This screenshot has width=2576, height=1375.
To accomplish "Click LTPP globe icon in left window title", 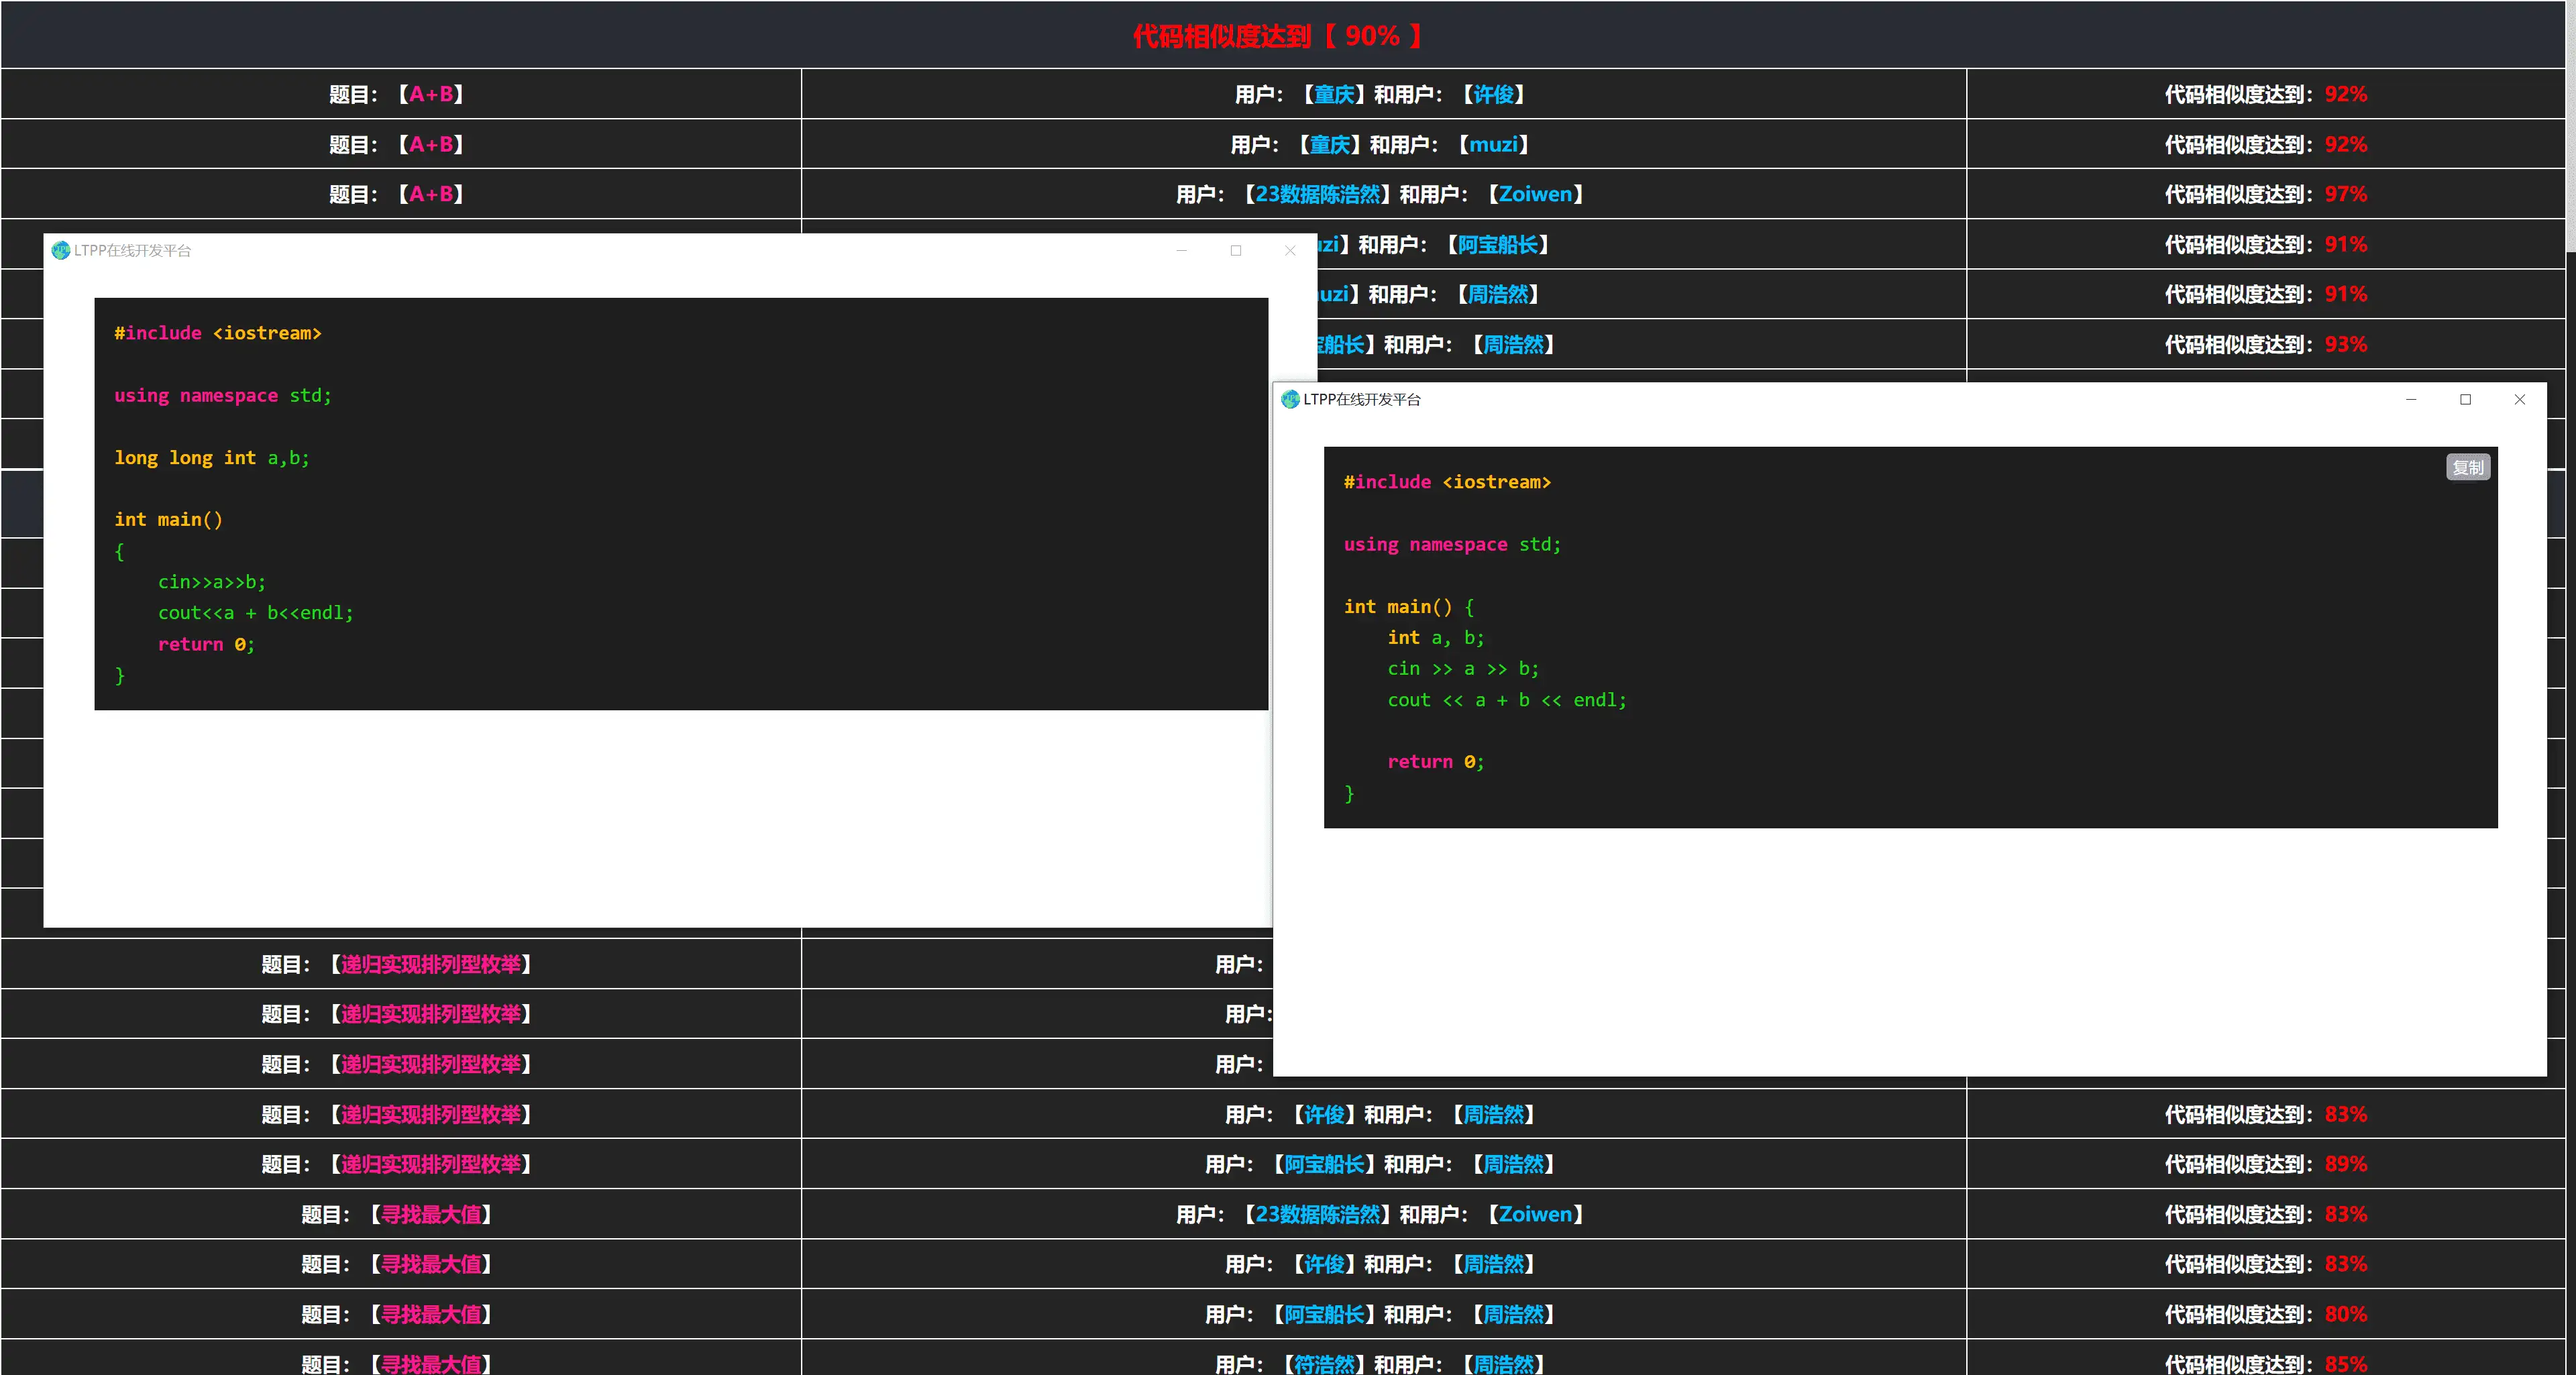I will click(61, 250).
